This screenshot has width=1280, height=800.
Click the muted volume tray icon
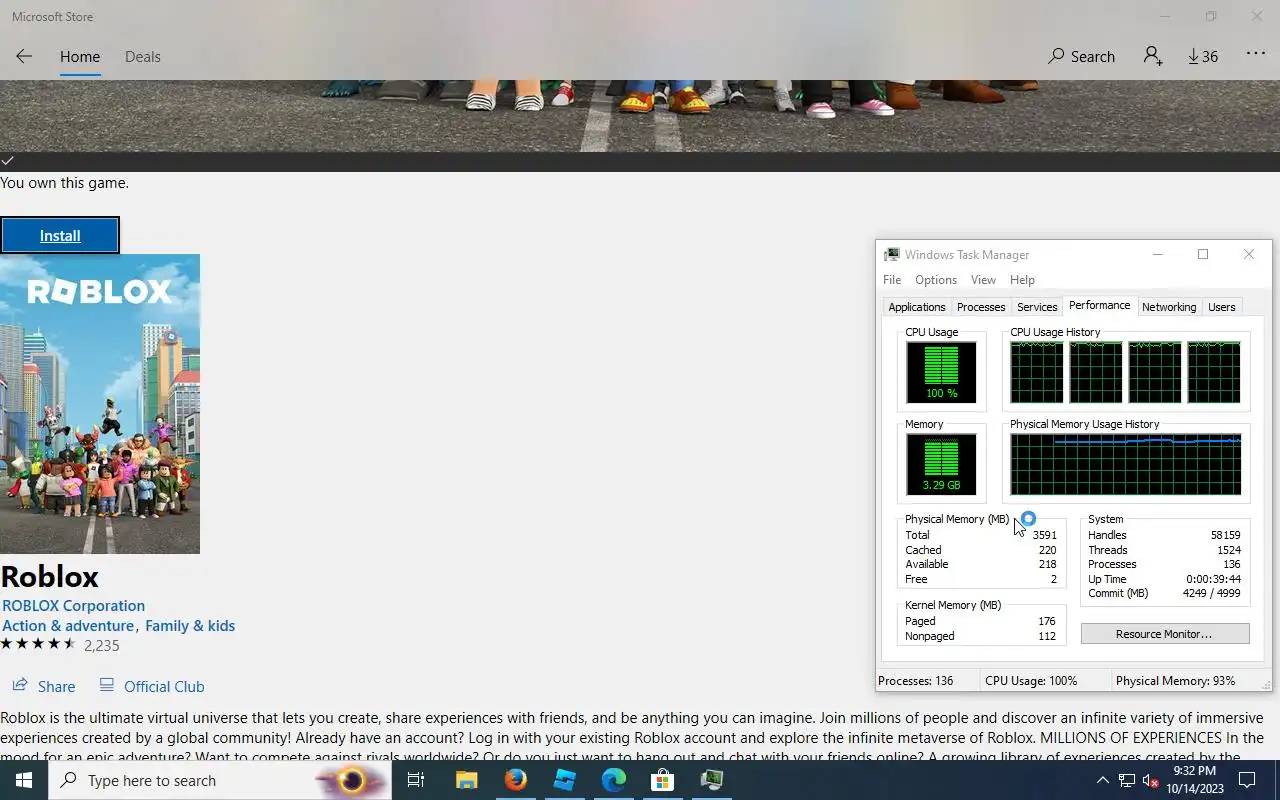1150,780
